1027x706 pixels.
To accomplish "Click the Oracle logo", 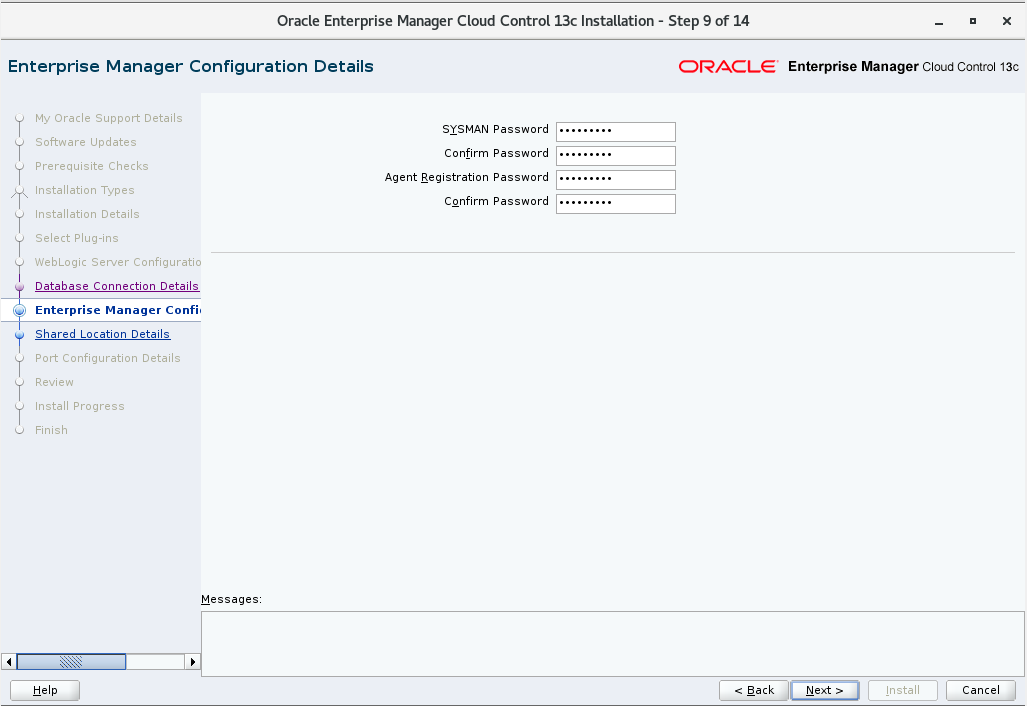I will click(728, 67).
